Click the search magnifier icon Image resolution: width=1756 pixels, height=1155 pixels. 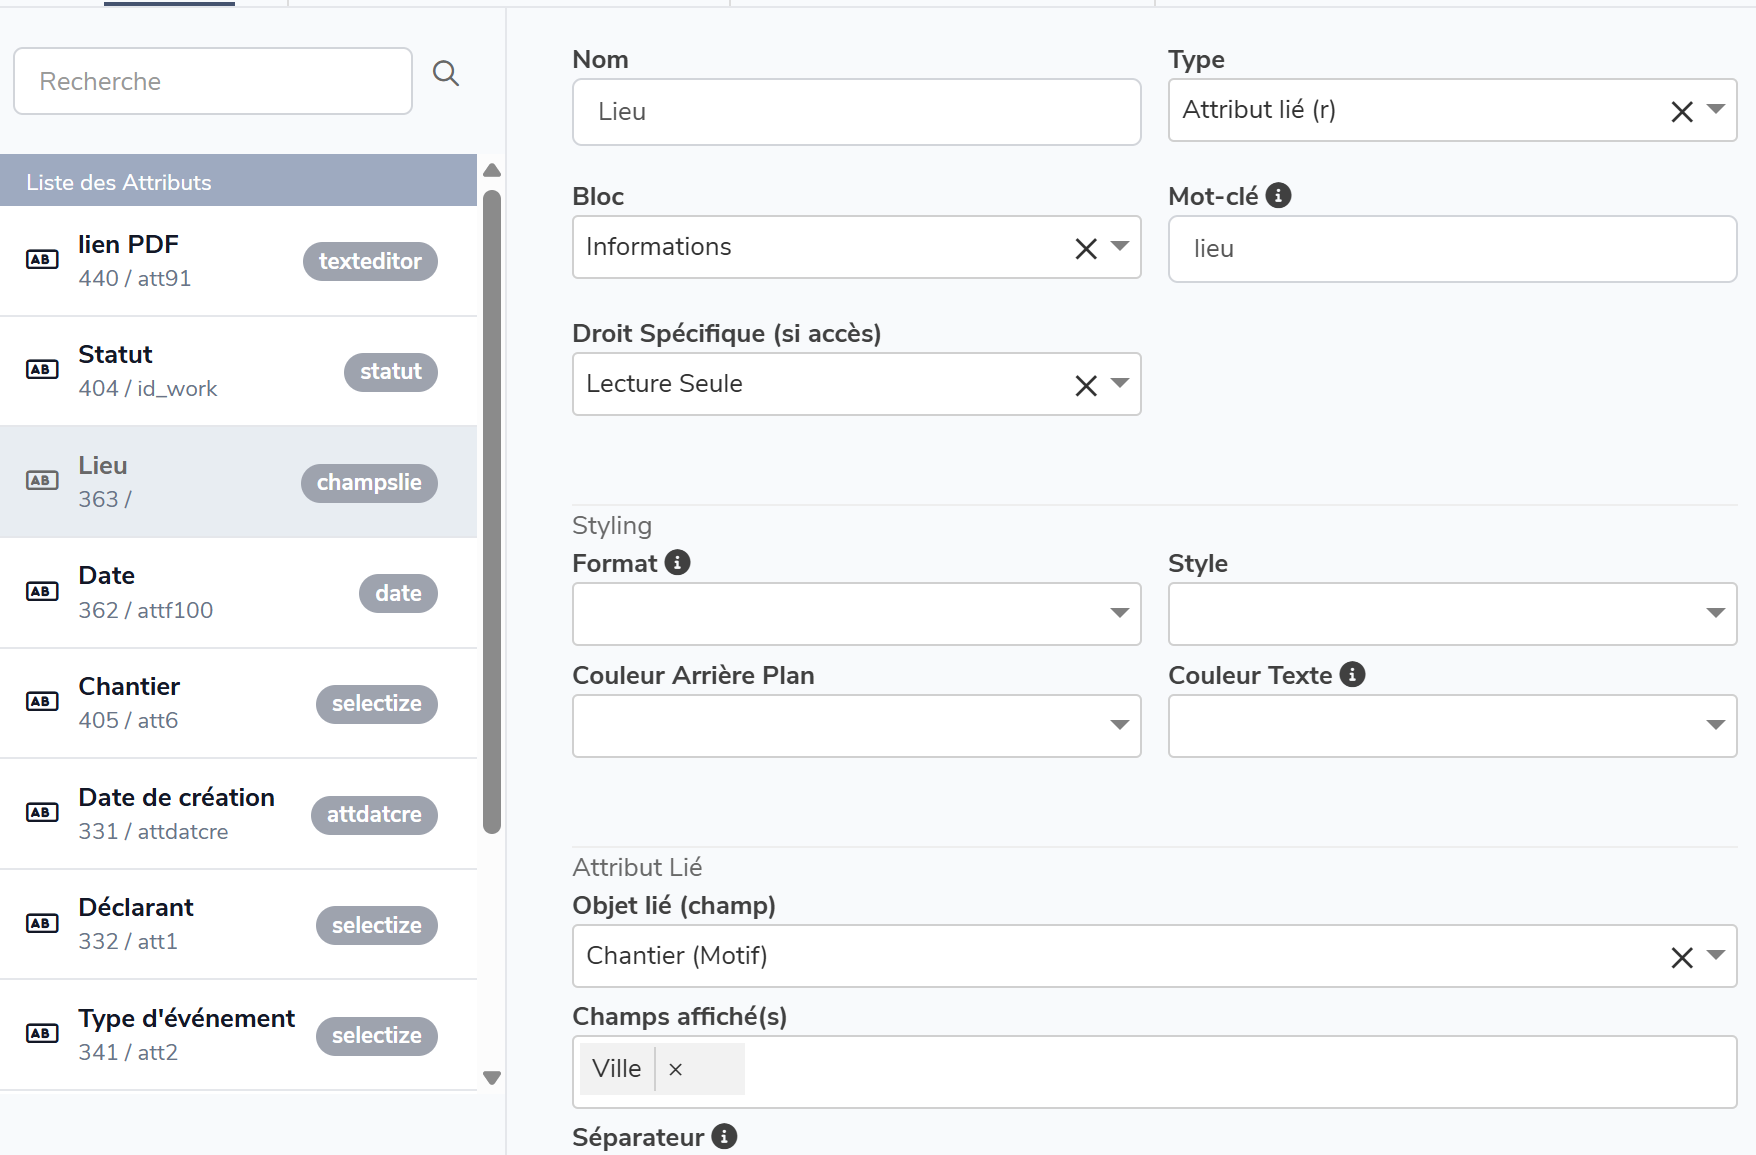click(446, 74)
